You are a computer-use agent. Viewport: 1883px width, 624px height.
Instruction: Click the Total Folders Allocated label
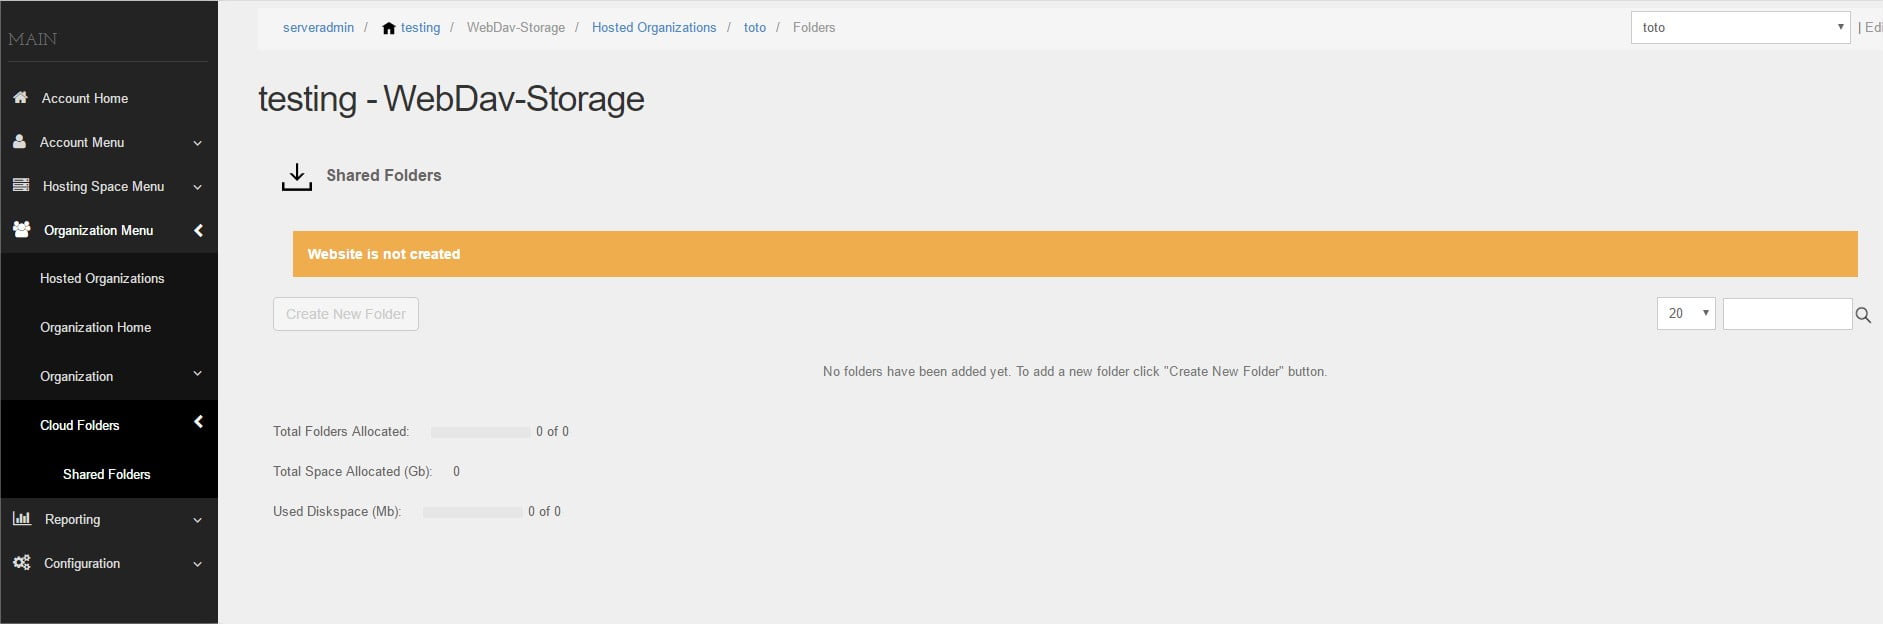pos(341,431)
